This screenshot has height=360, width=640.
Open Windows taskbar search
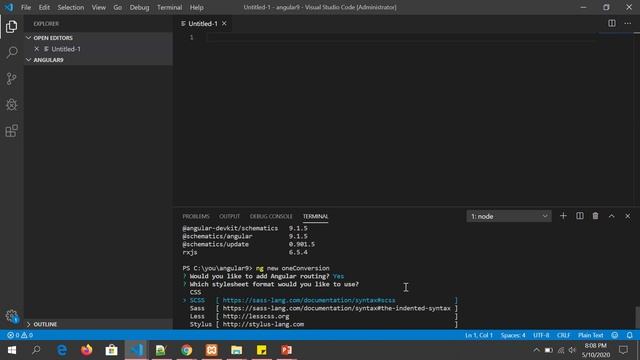coord(36,350)
